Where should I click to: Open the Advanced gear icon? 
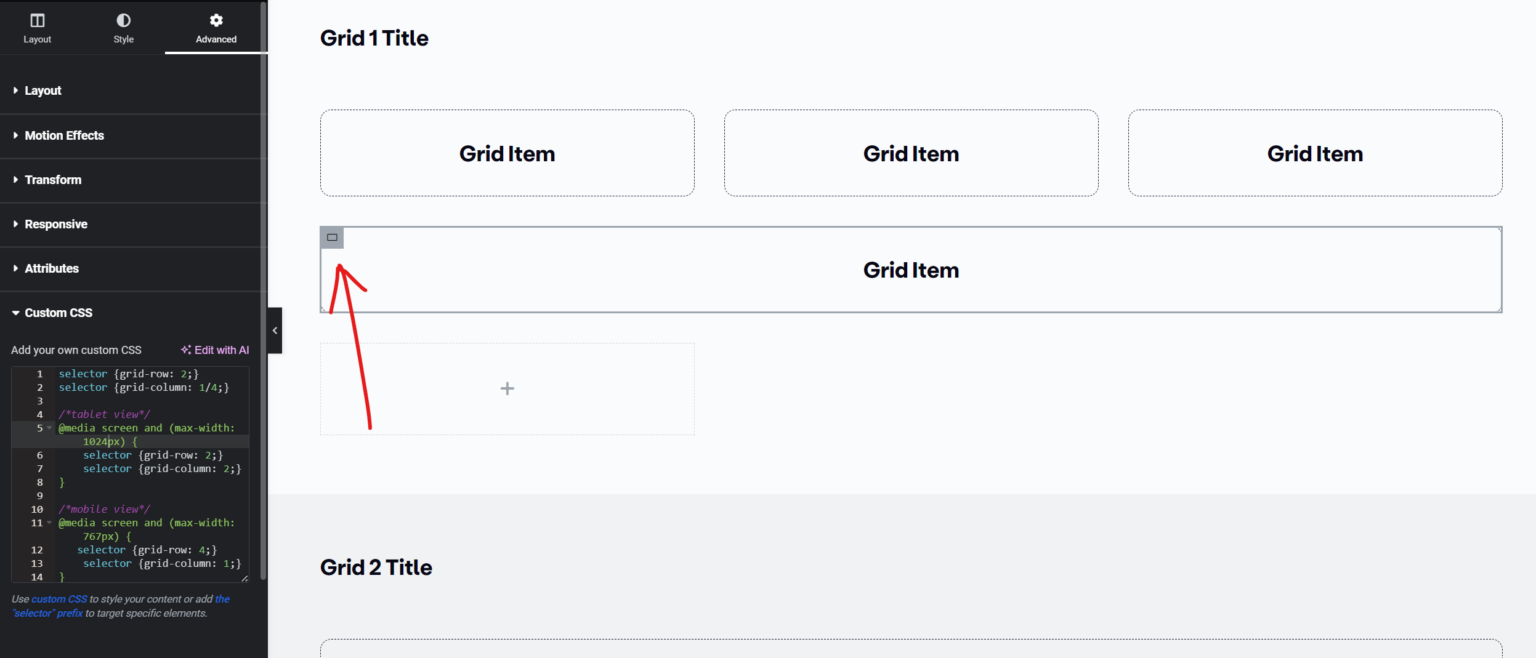tap(215, 18)
